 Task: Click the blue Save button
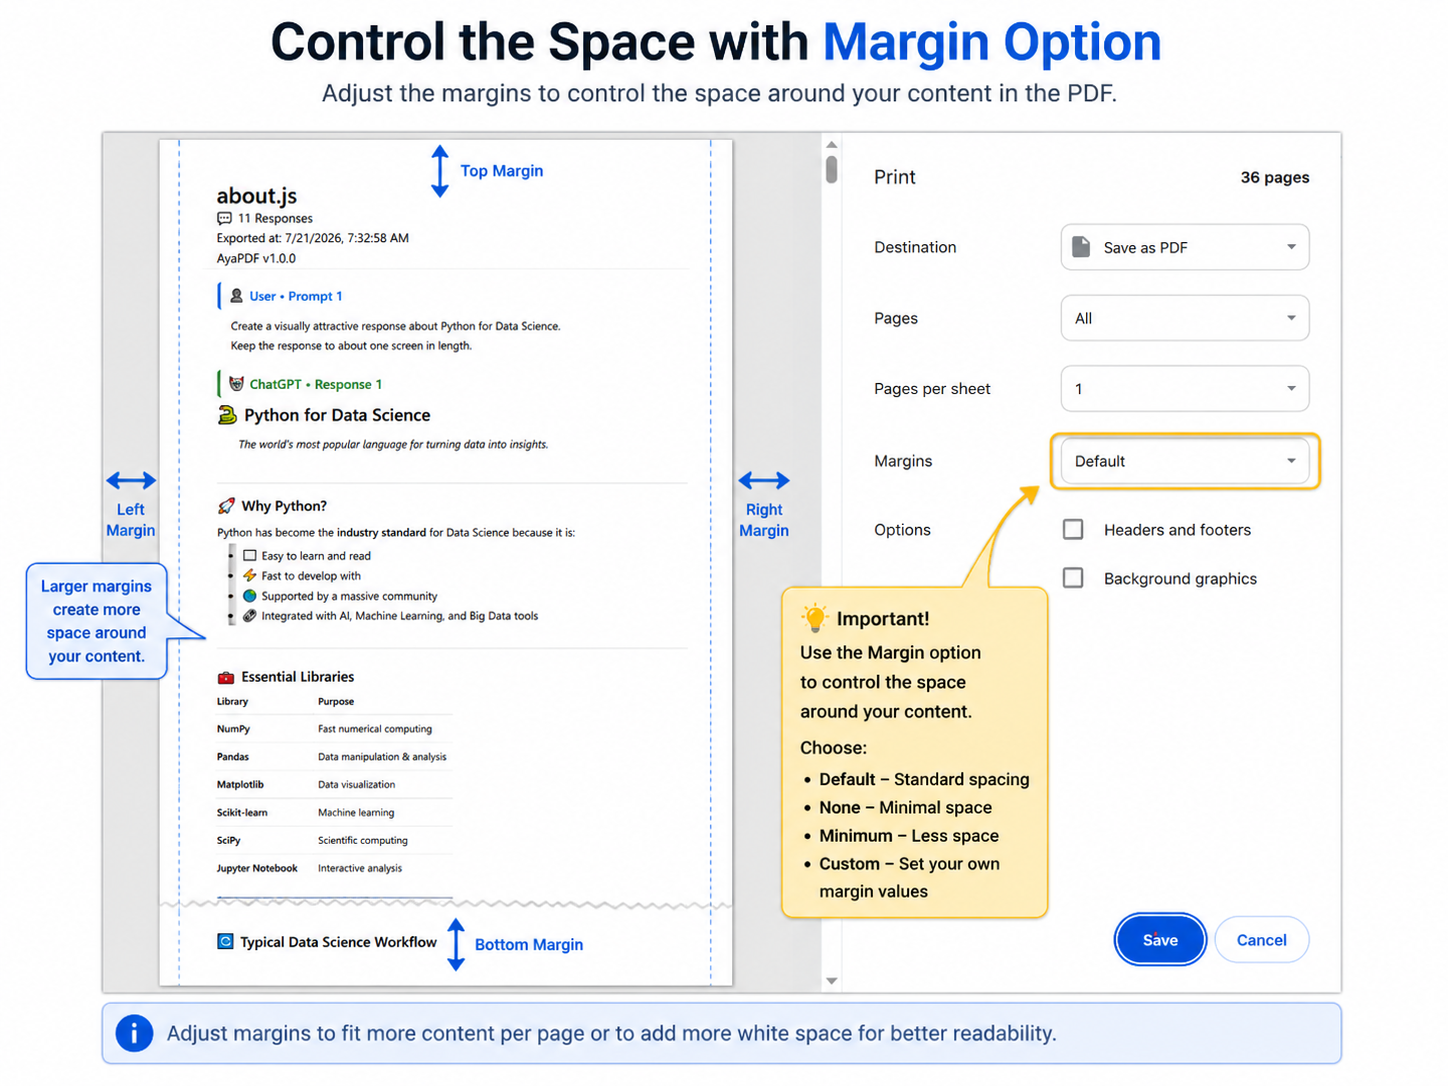click(x=1160, y=940)
